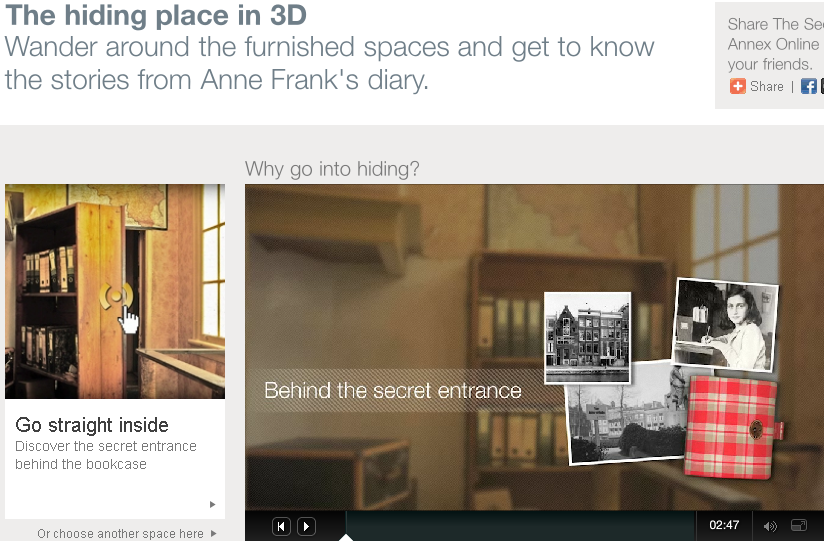This screenshot has width=824, height=541.
Task: Click the 02:47 time display
Action: point(724,525)
